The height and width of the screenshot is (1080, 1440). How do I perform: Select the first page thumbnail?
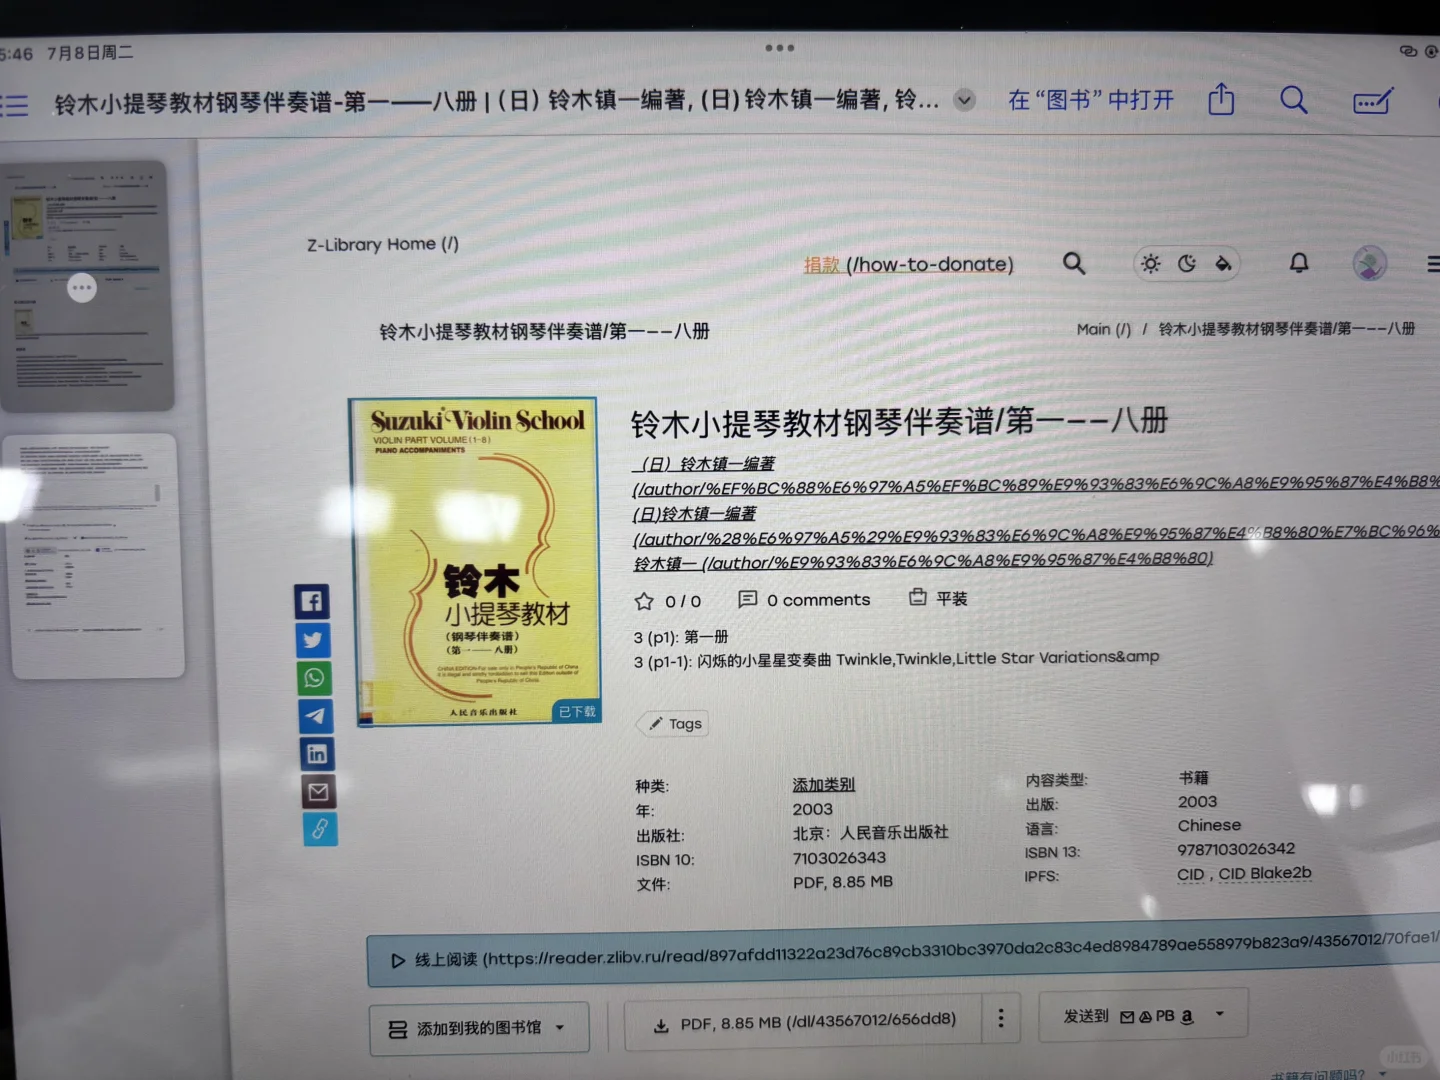pos(87,285)
